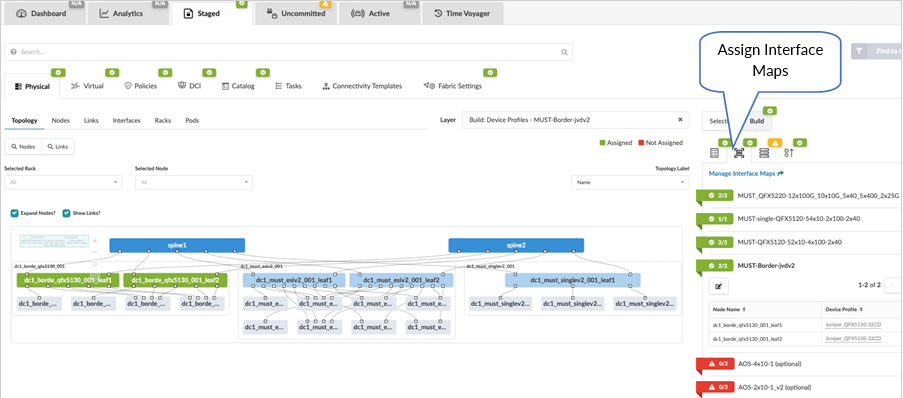Screen dimensions: 903x398
Task: Select node dc1_must_singlev2_001_leaf1
Action: tap(573, 281)
